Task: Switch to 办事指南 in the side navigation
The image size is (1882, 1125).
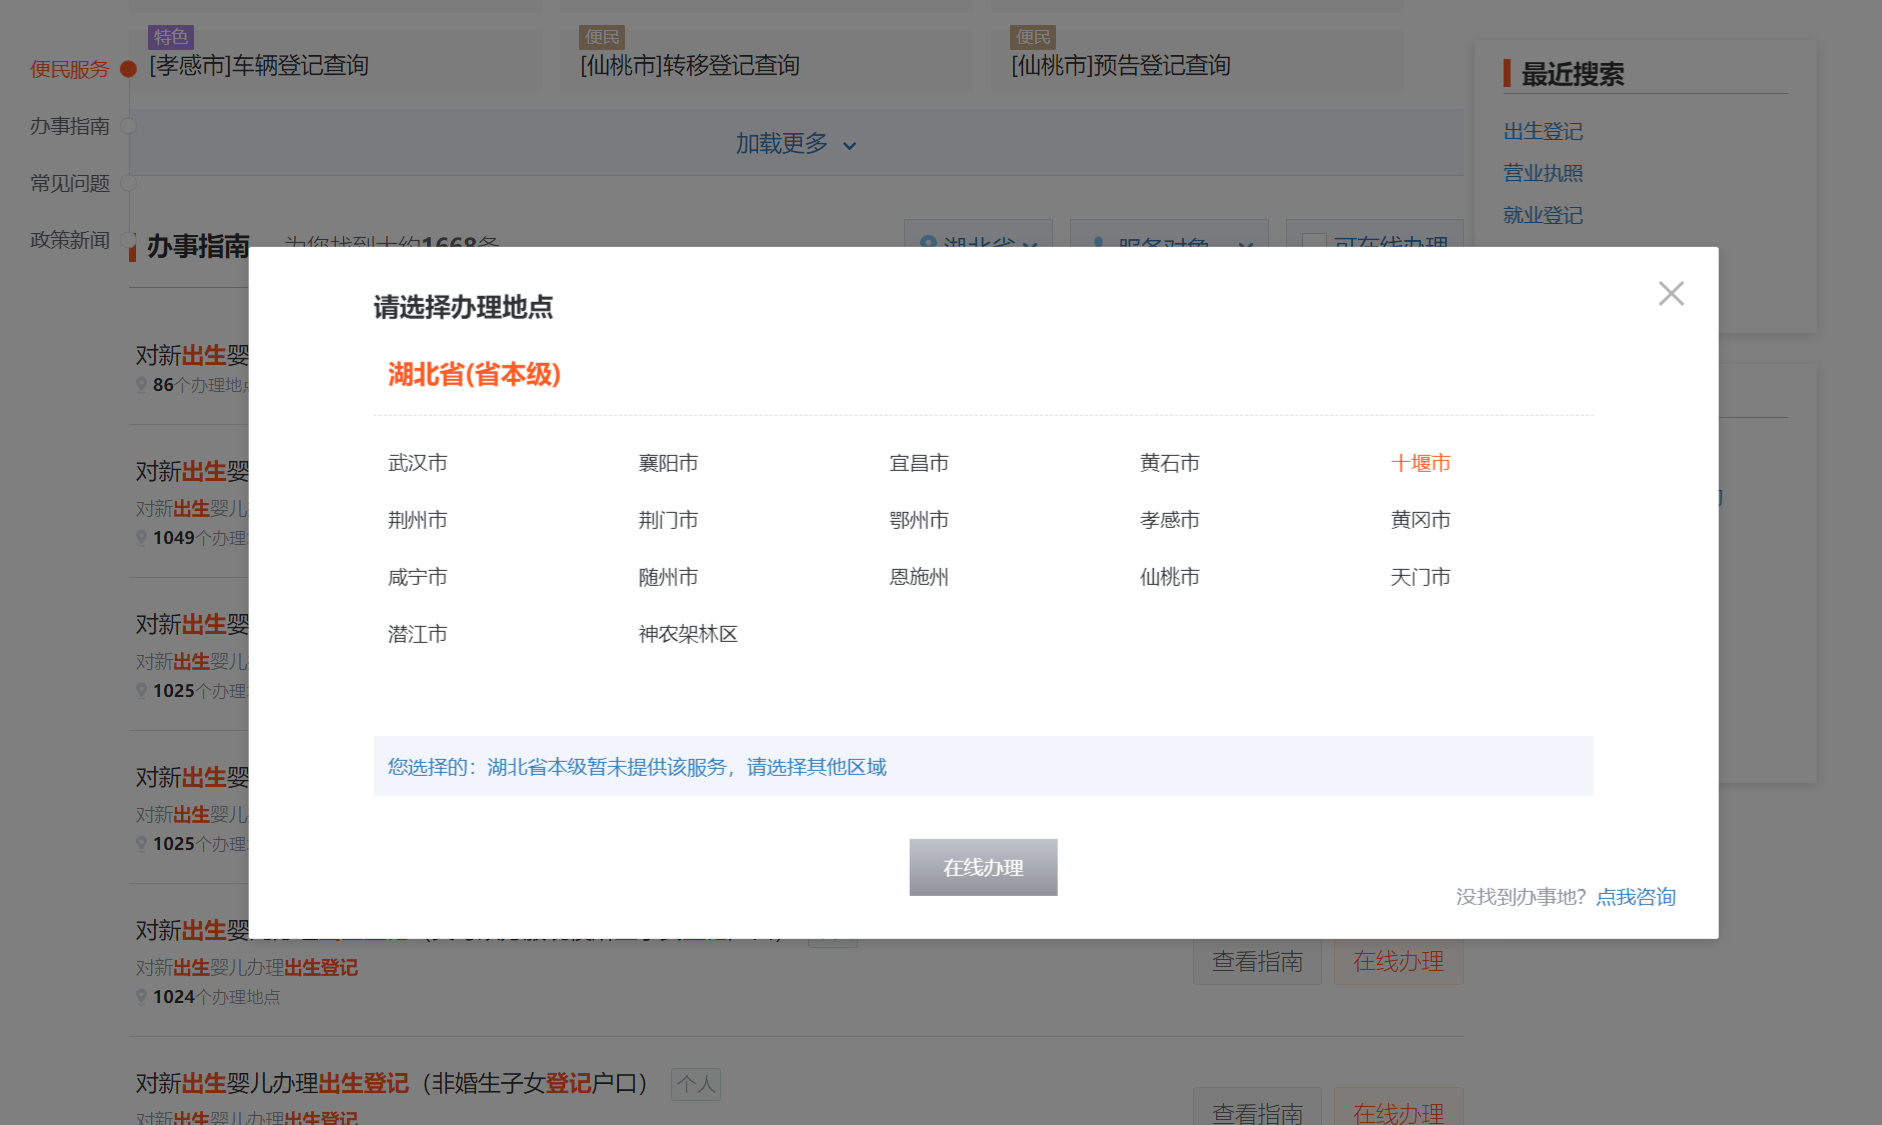Action: [69, 126]
